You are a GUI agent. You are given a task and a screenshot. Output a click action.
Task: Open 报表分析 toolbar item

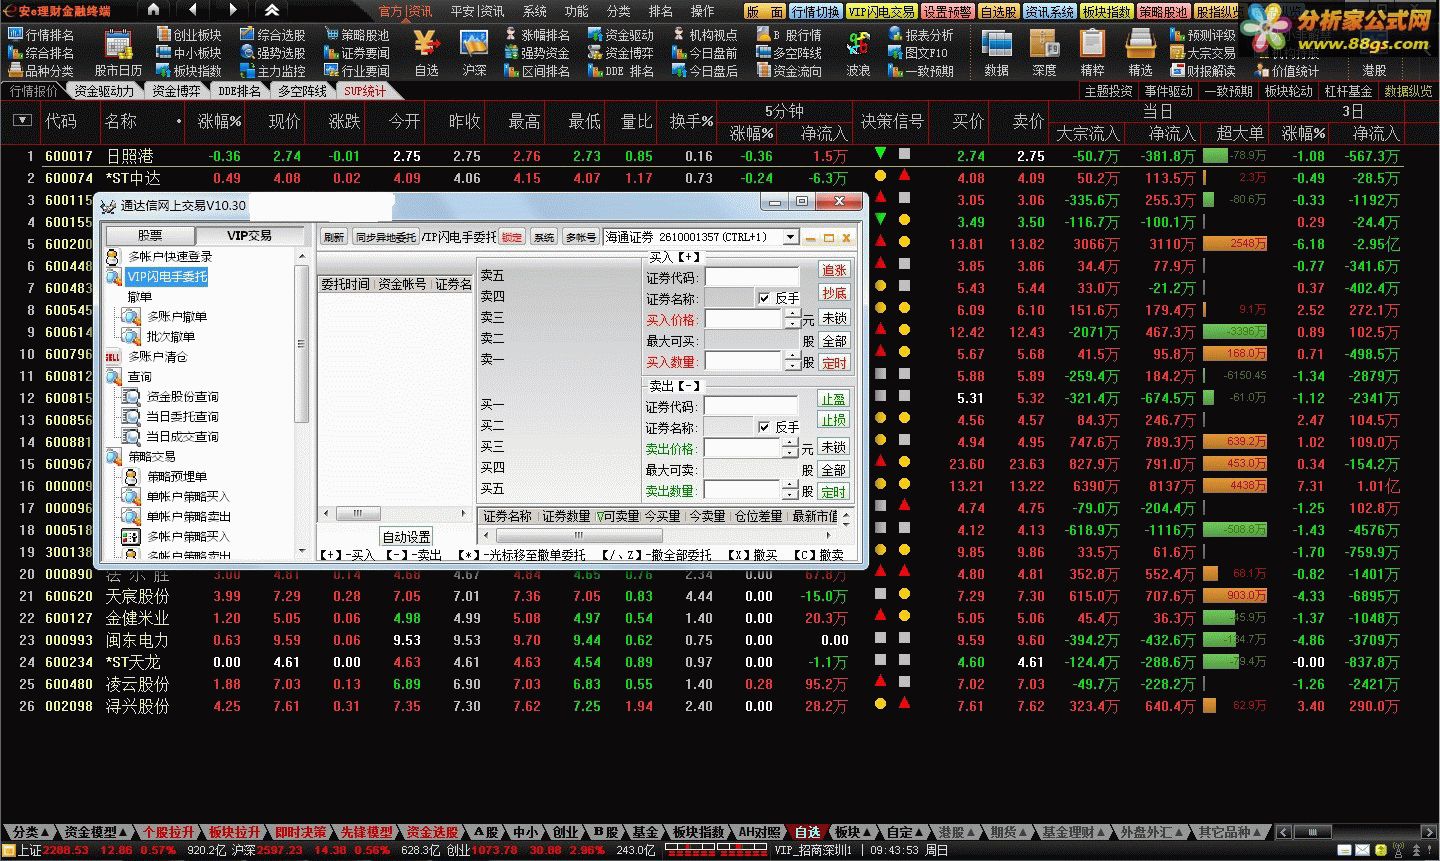point(921,35)
